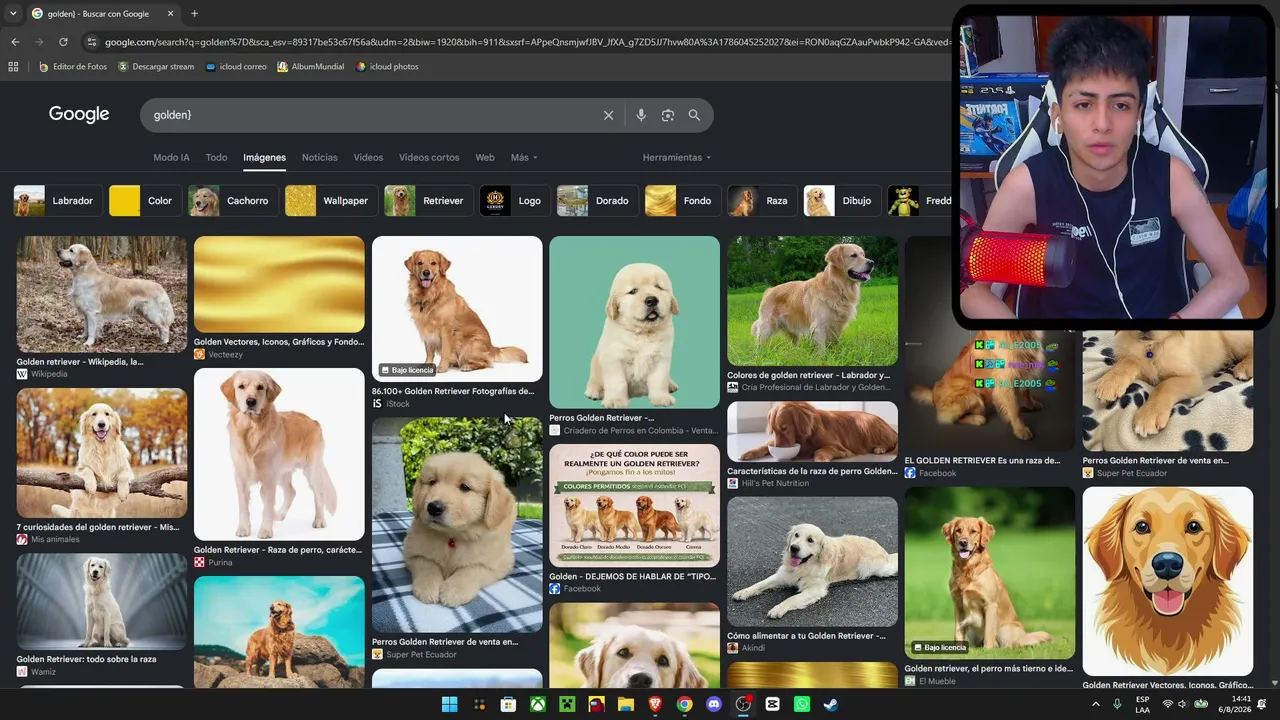
Task: Show hidden system tray icons
Action: point(1096,704)
